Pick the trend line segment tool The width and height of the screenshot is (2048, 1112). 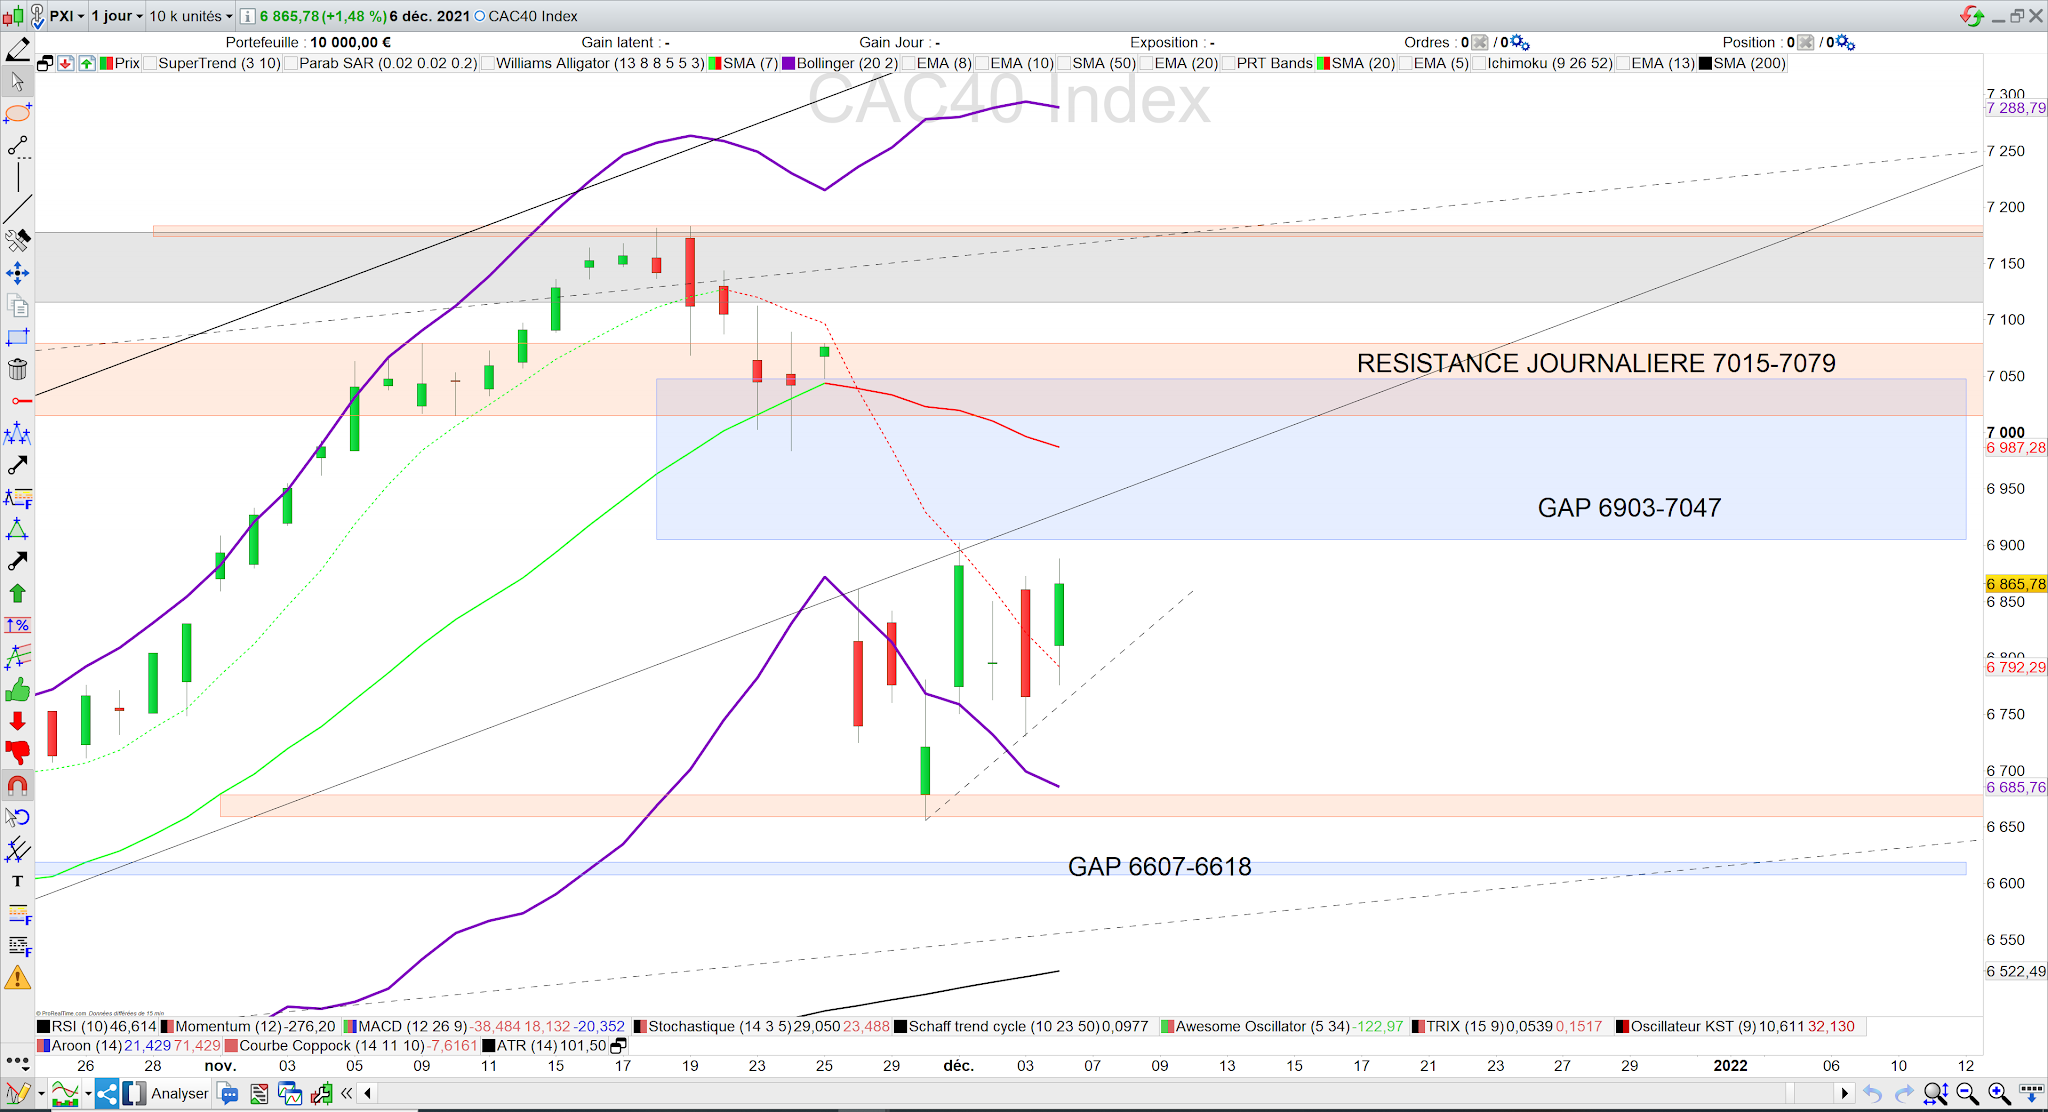17,146
